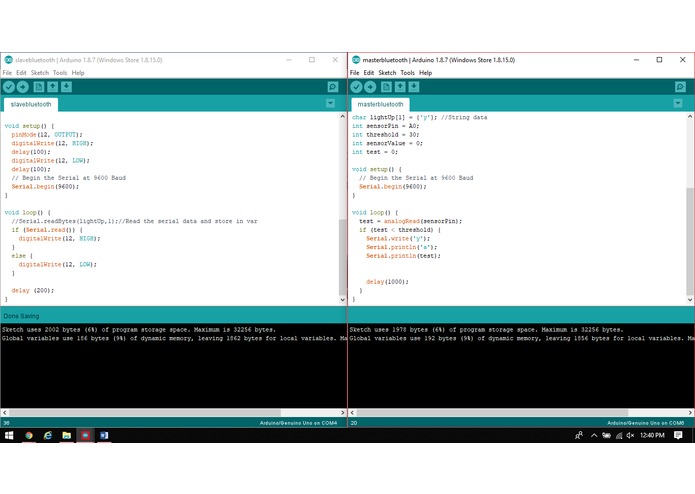The height and width of the screenshot is (494, 695).
Task: Click Upload arrow in slavebluetooth window
Action: (x=23, y=87)
